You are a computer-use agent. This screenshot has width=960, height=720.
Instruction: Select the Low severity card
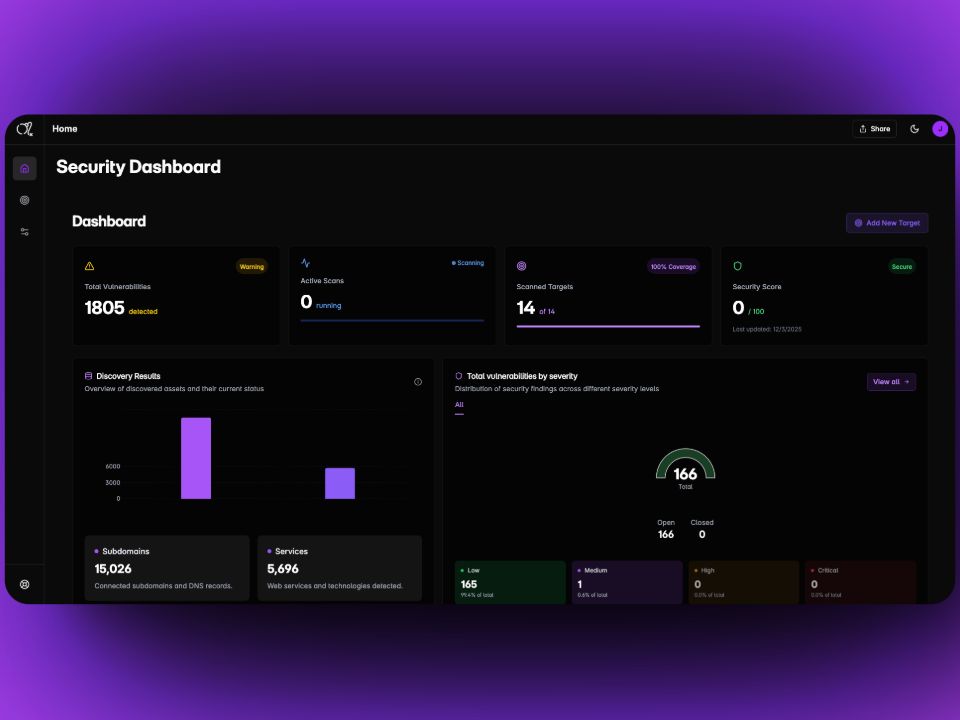click(510, 582)
